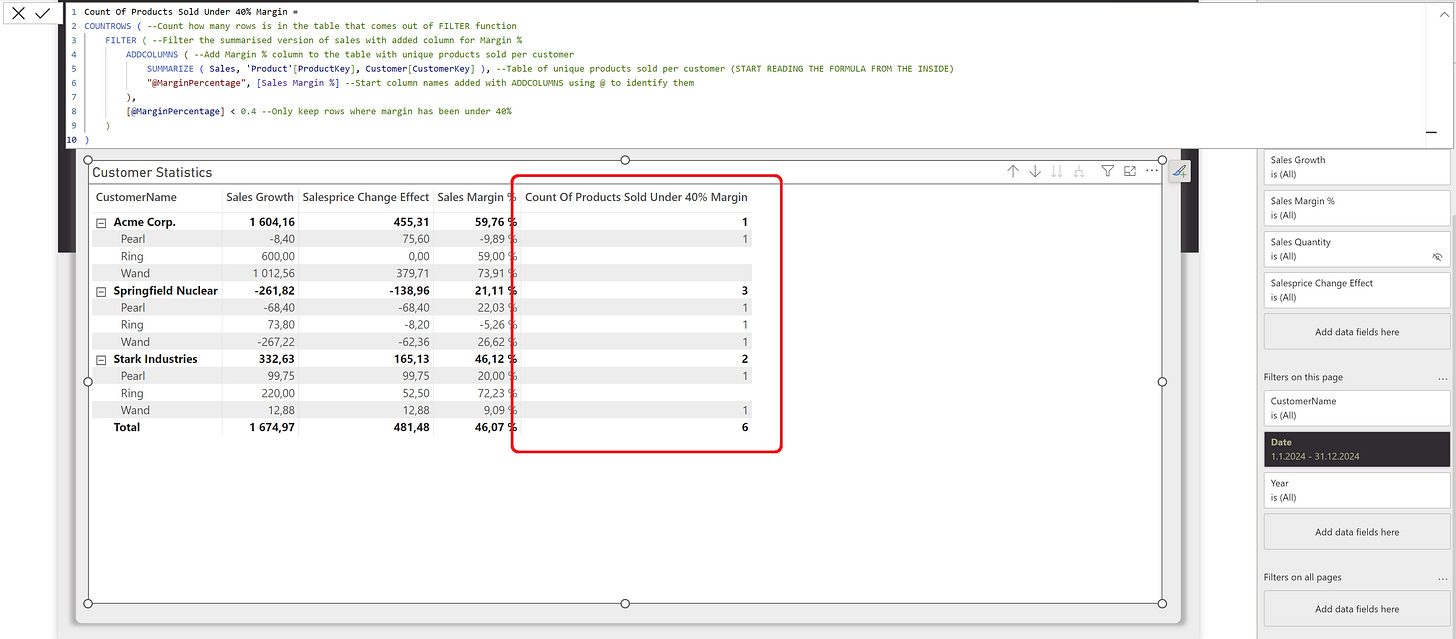
Task: Click Add data fields here under all-pages filters
Action: [1357, 608]
